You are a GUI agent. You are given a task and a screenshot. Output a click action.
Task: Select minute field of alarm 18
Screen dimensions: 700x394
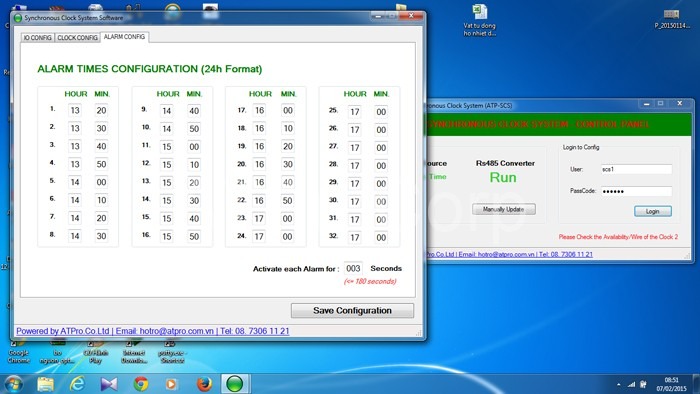point(288,129)
